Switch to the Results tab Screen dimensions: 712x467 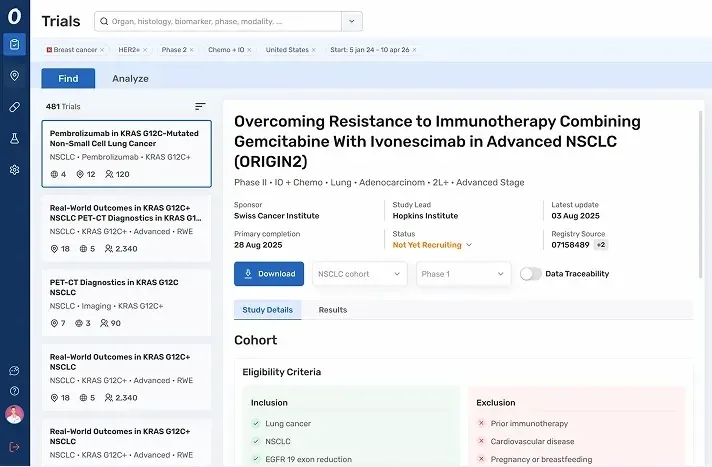click(x=332, y=310)
